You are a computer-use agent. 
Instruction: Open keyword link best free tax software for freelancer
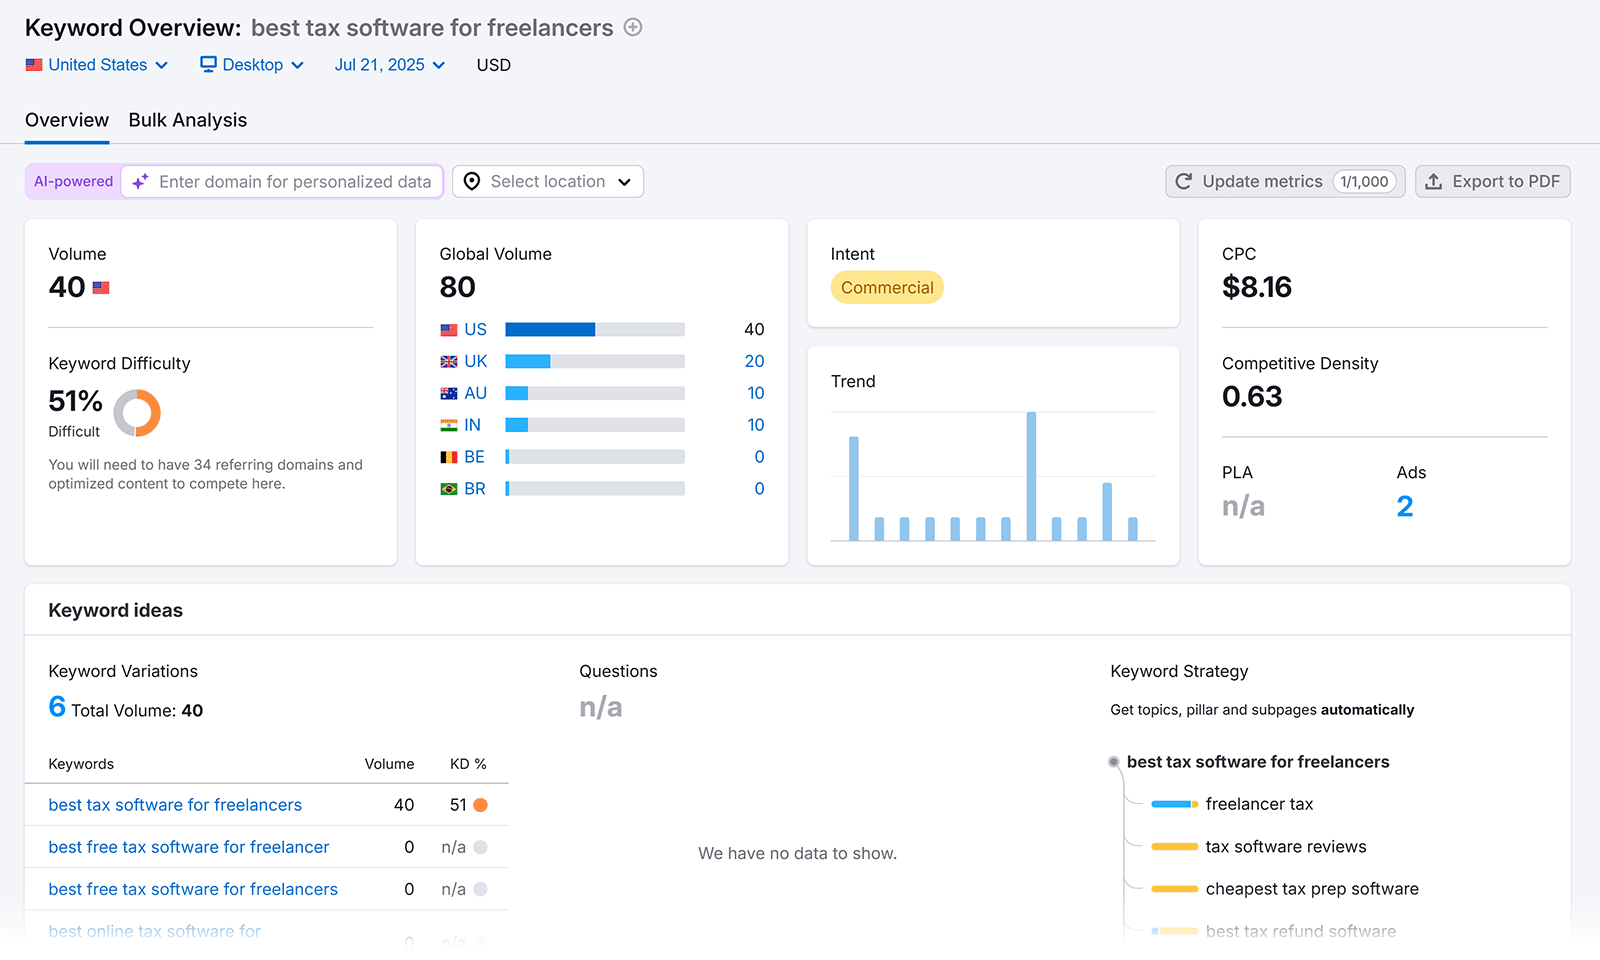click(x=189, y=847)
